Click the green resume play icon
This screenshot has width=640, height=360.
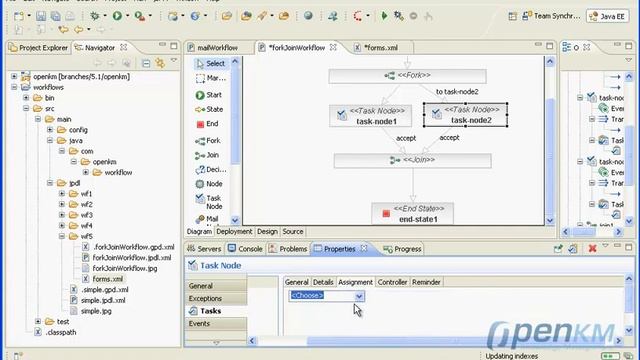tap(384, 16)
